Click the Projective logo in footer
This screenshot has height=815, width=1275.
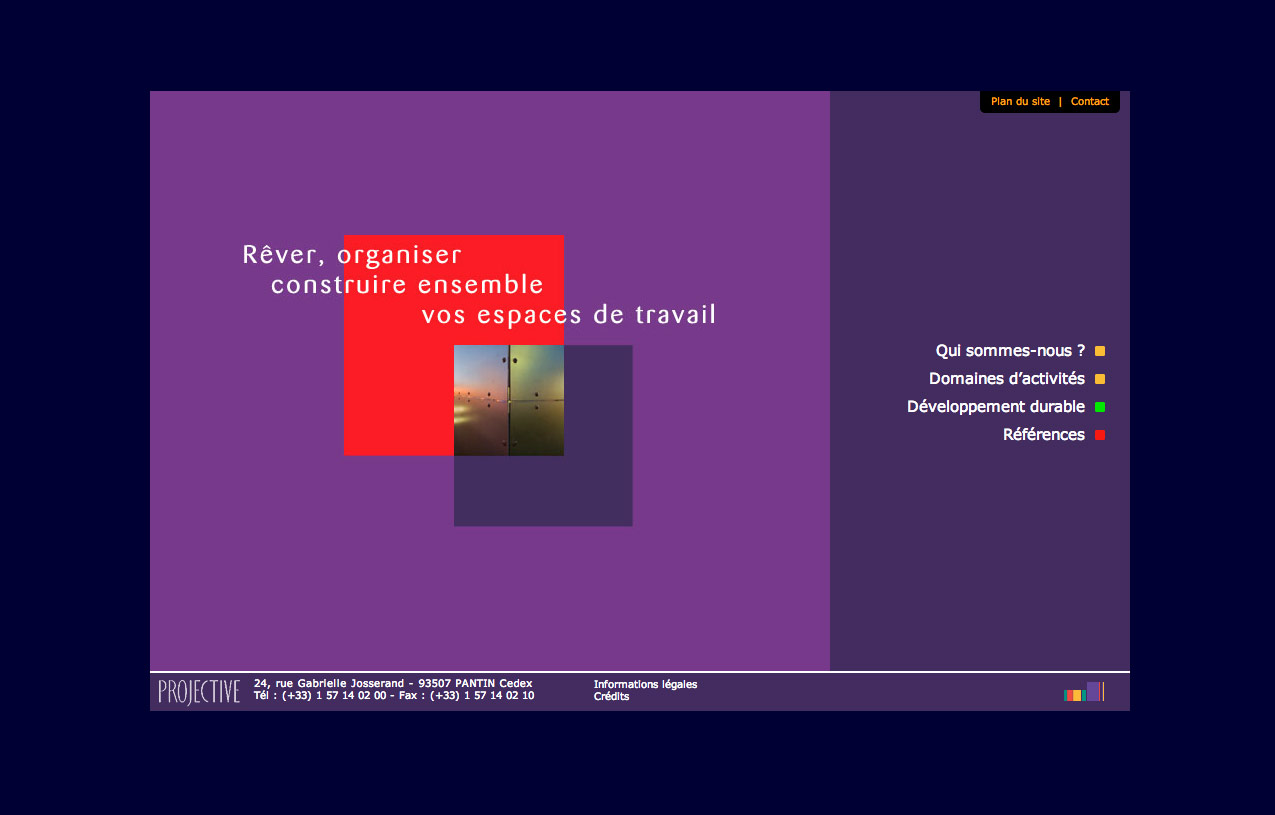click(x=199, y=691)
